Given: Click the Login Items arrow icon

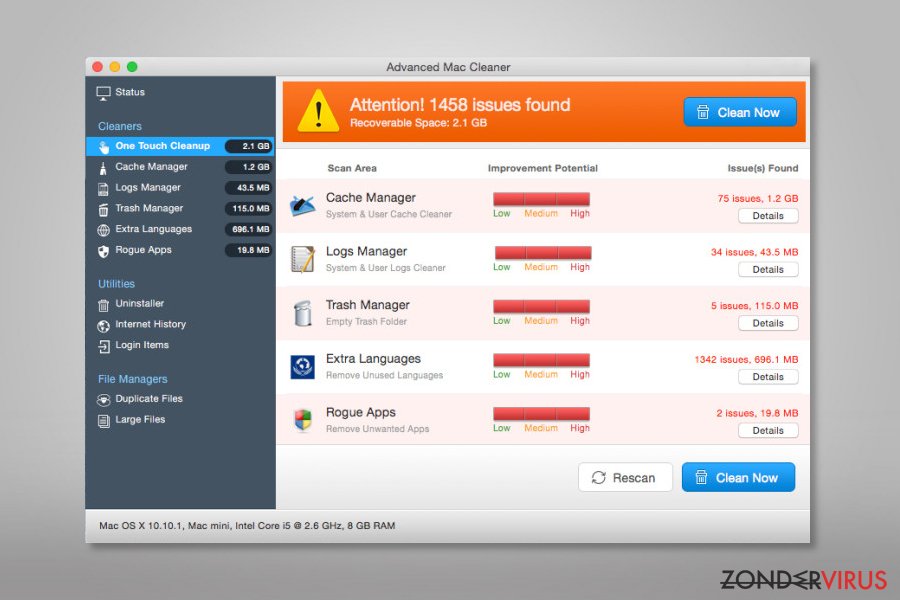Looking at the screenshot, I should [103, 346].
